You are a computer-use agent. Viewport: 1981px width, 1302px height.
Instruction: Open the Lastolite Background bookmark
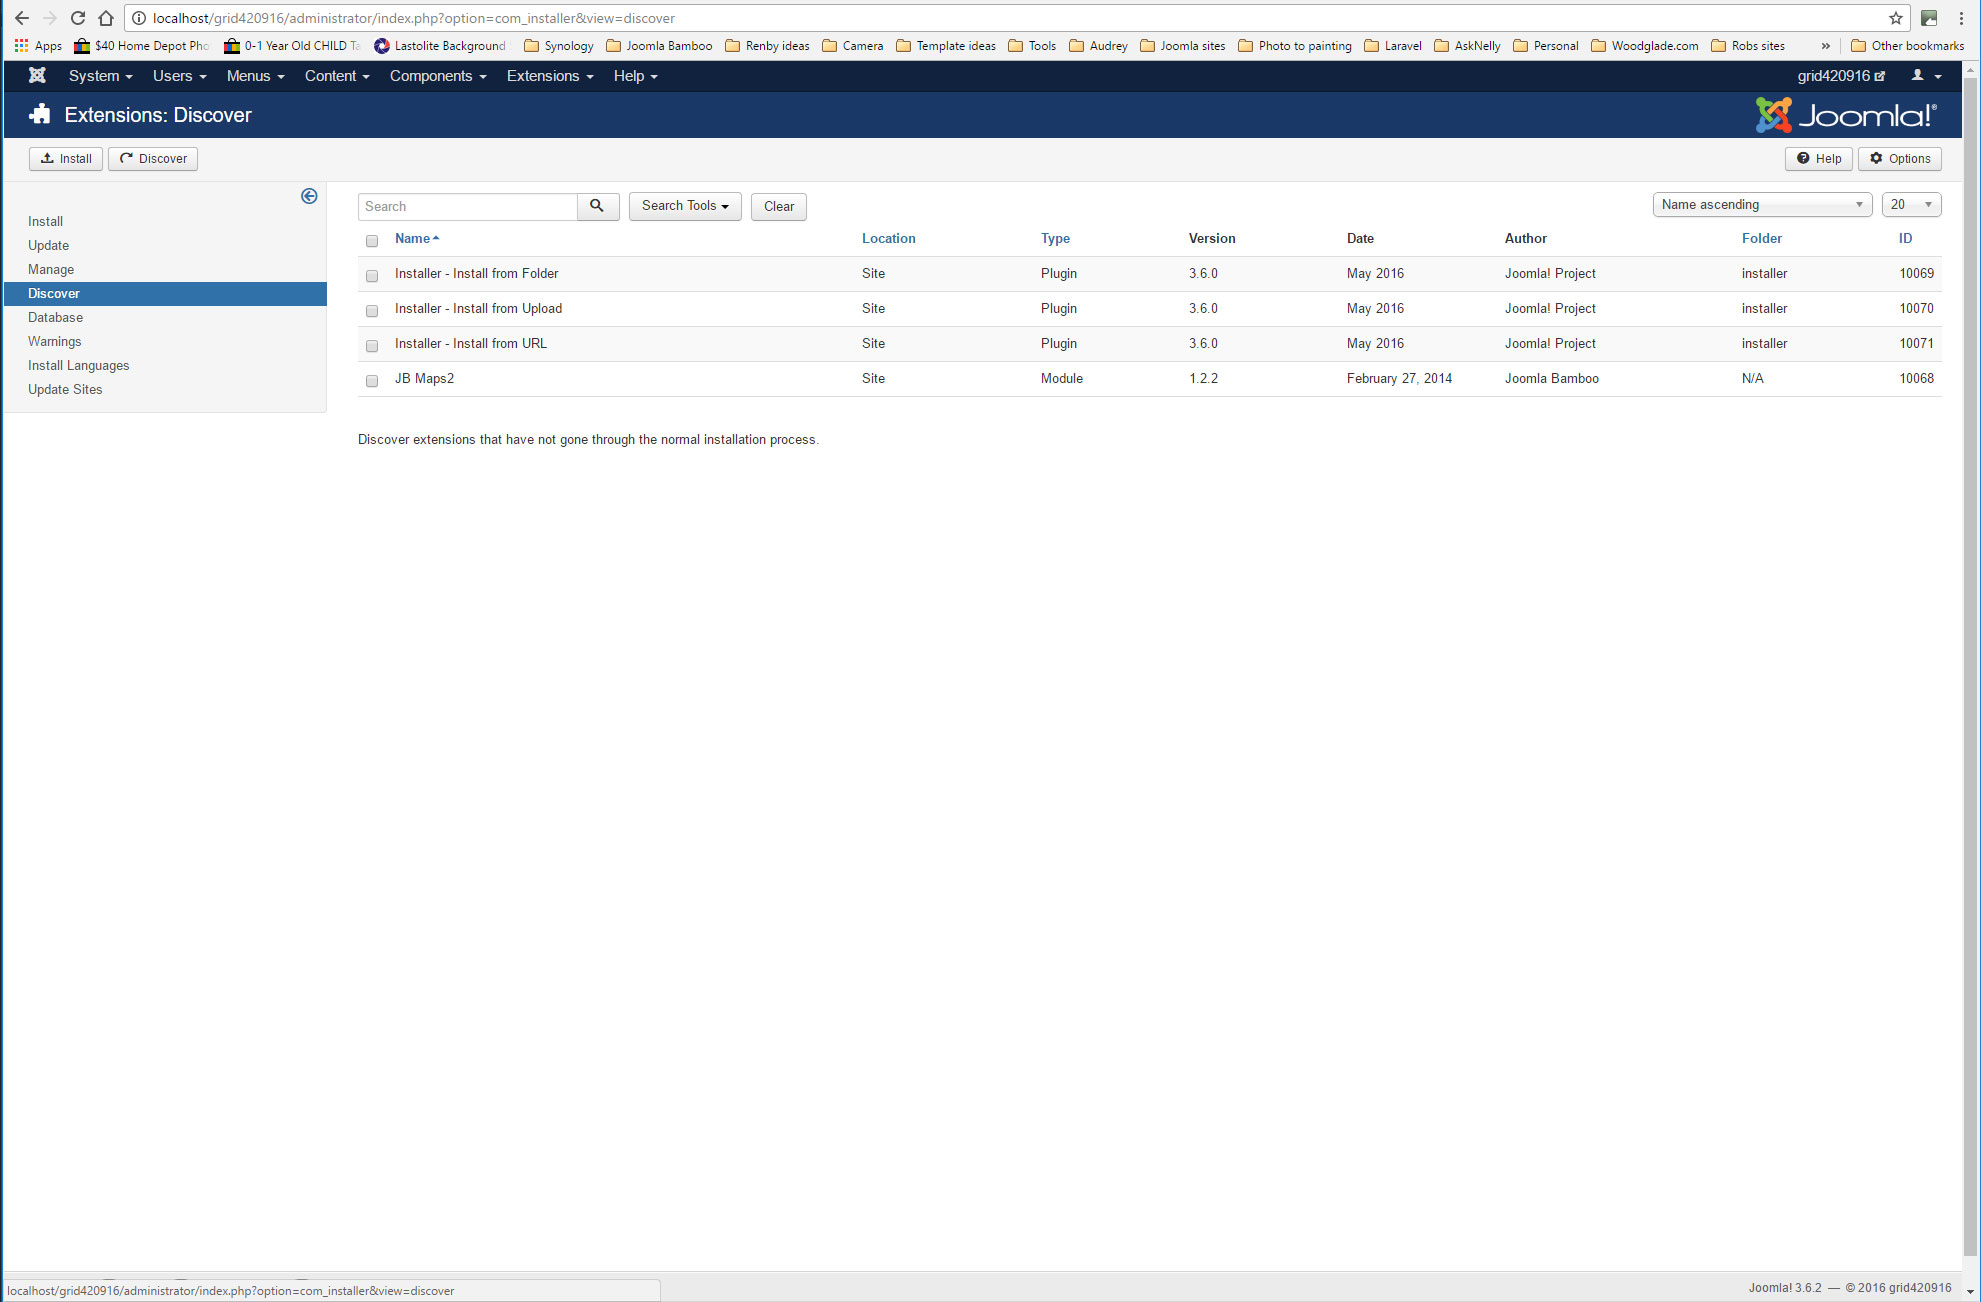click(x=440, y=46)
